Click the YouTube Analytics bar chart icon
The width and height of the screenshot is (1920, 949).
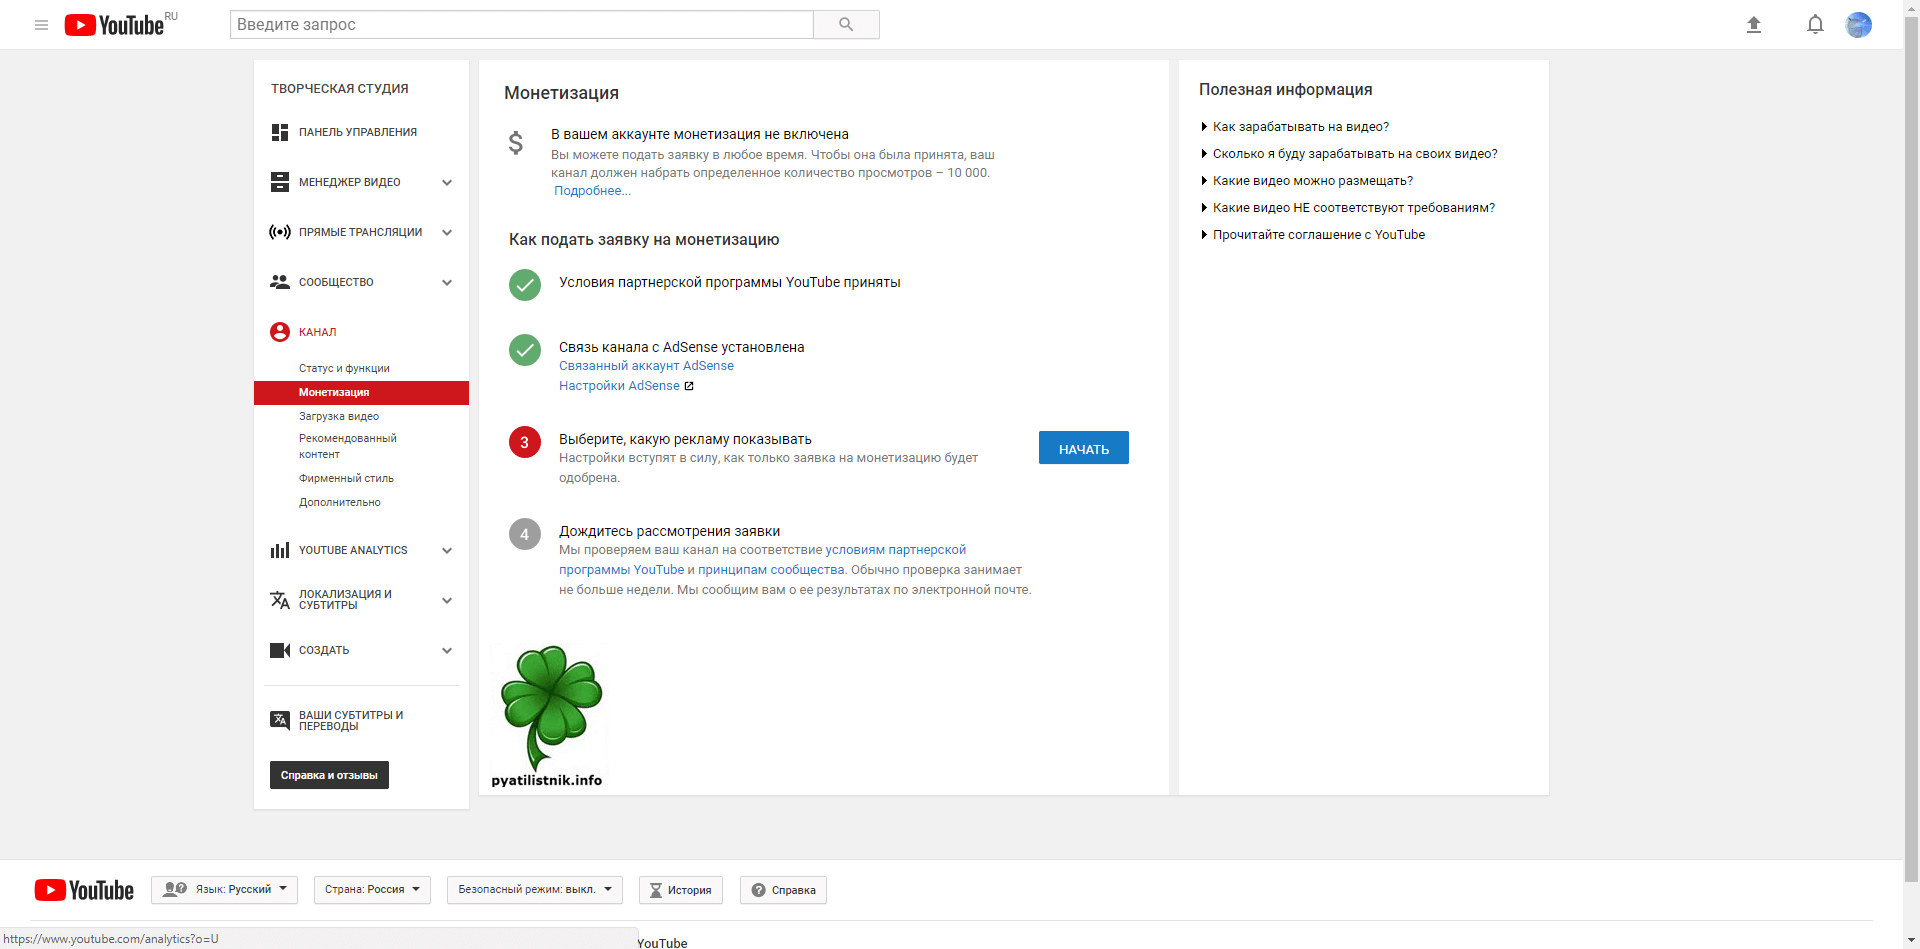[280, 550]
